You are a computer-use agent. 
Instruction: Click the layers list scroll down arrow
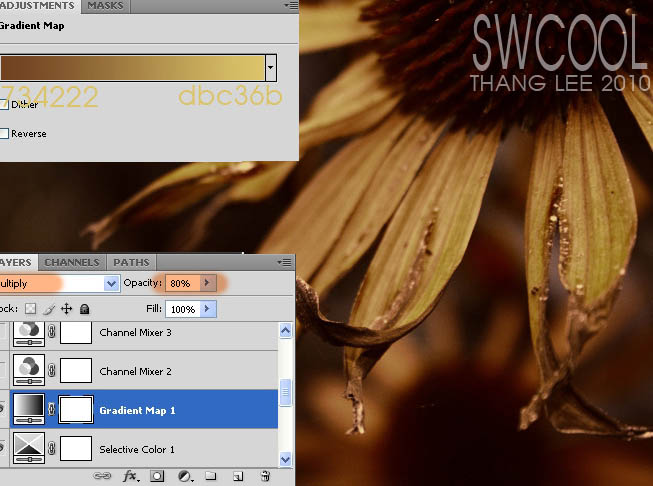pyautogui.click(x=285, y=459)
